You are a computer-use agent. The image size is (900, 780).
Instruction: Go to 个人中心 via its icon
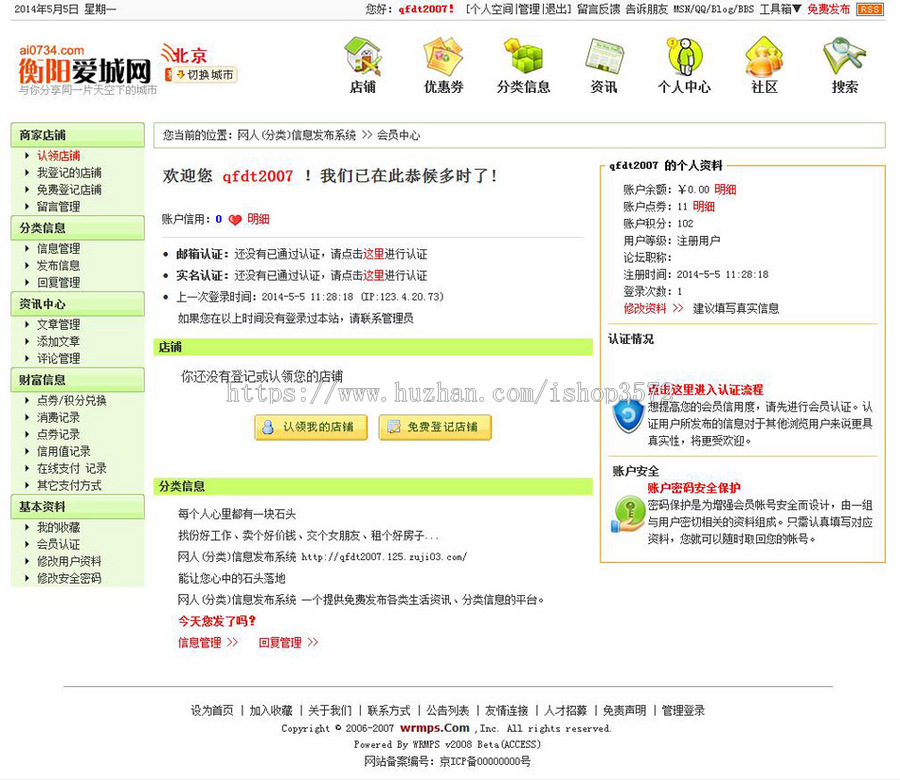[x=683, y=60]
